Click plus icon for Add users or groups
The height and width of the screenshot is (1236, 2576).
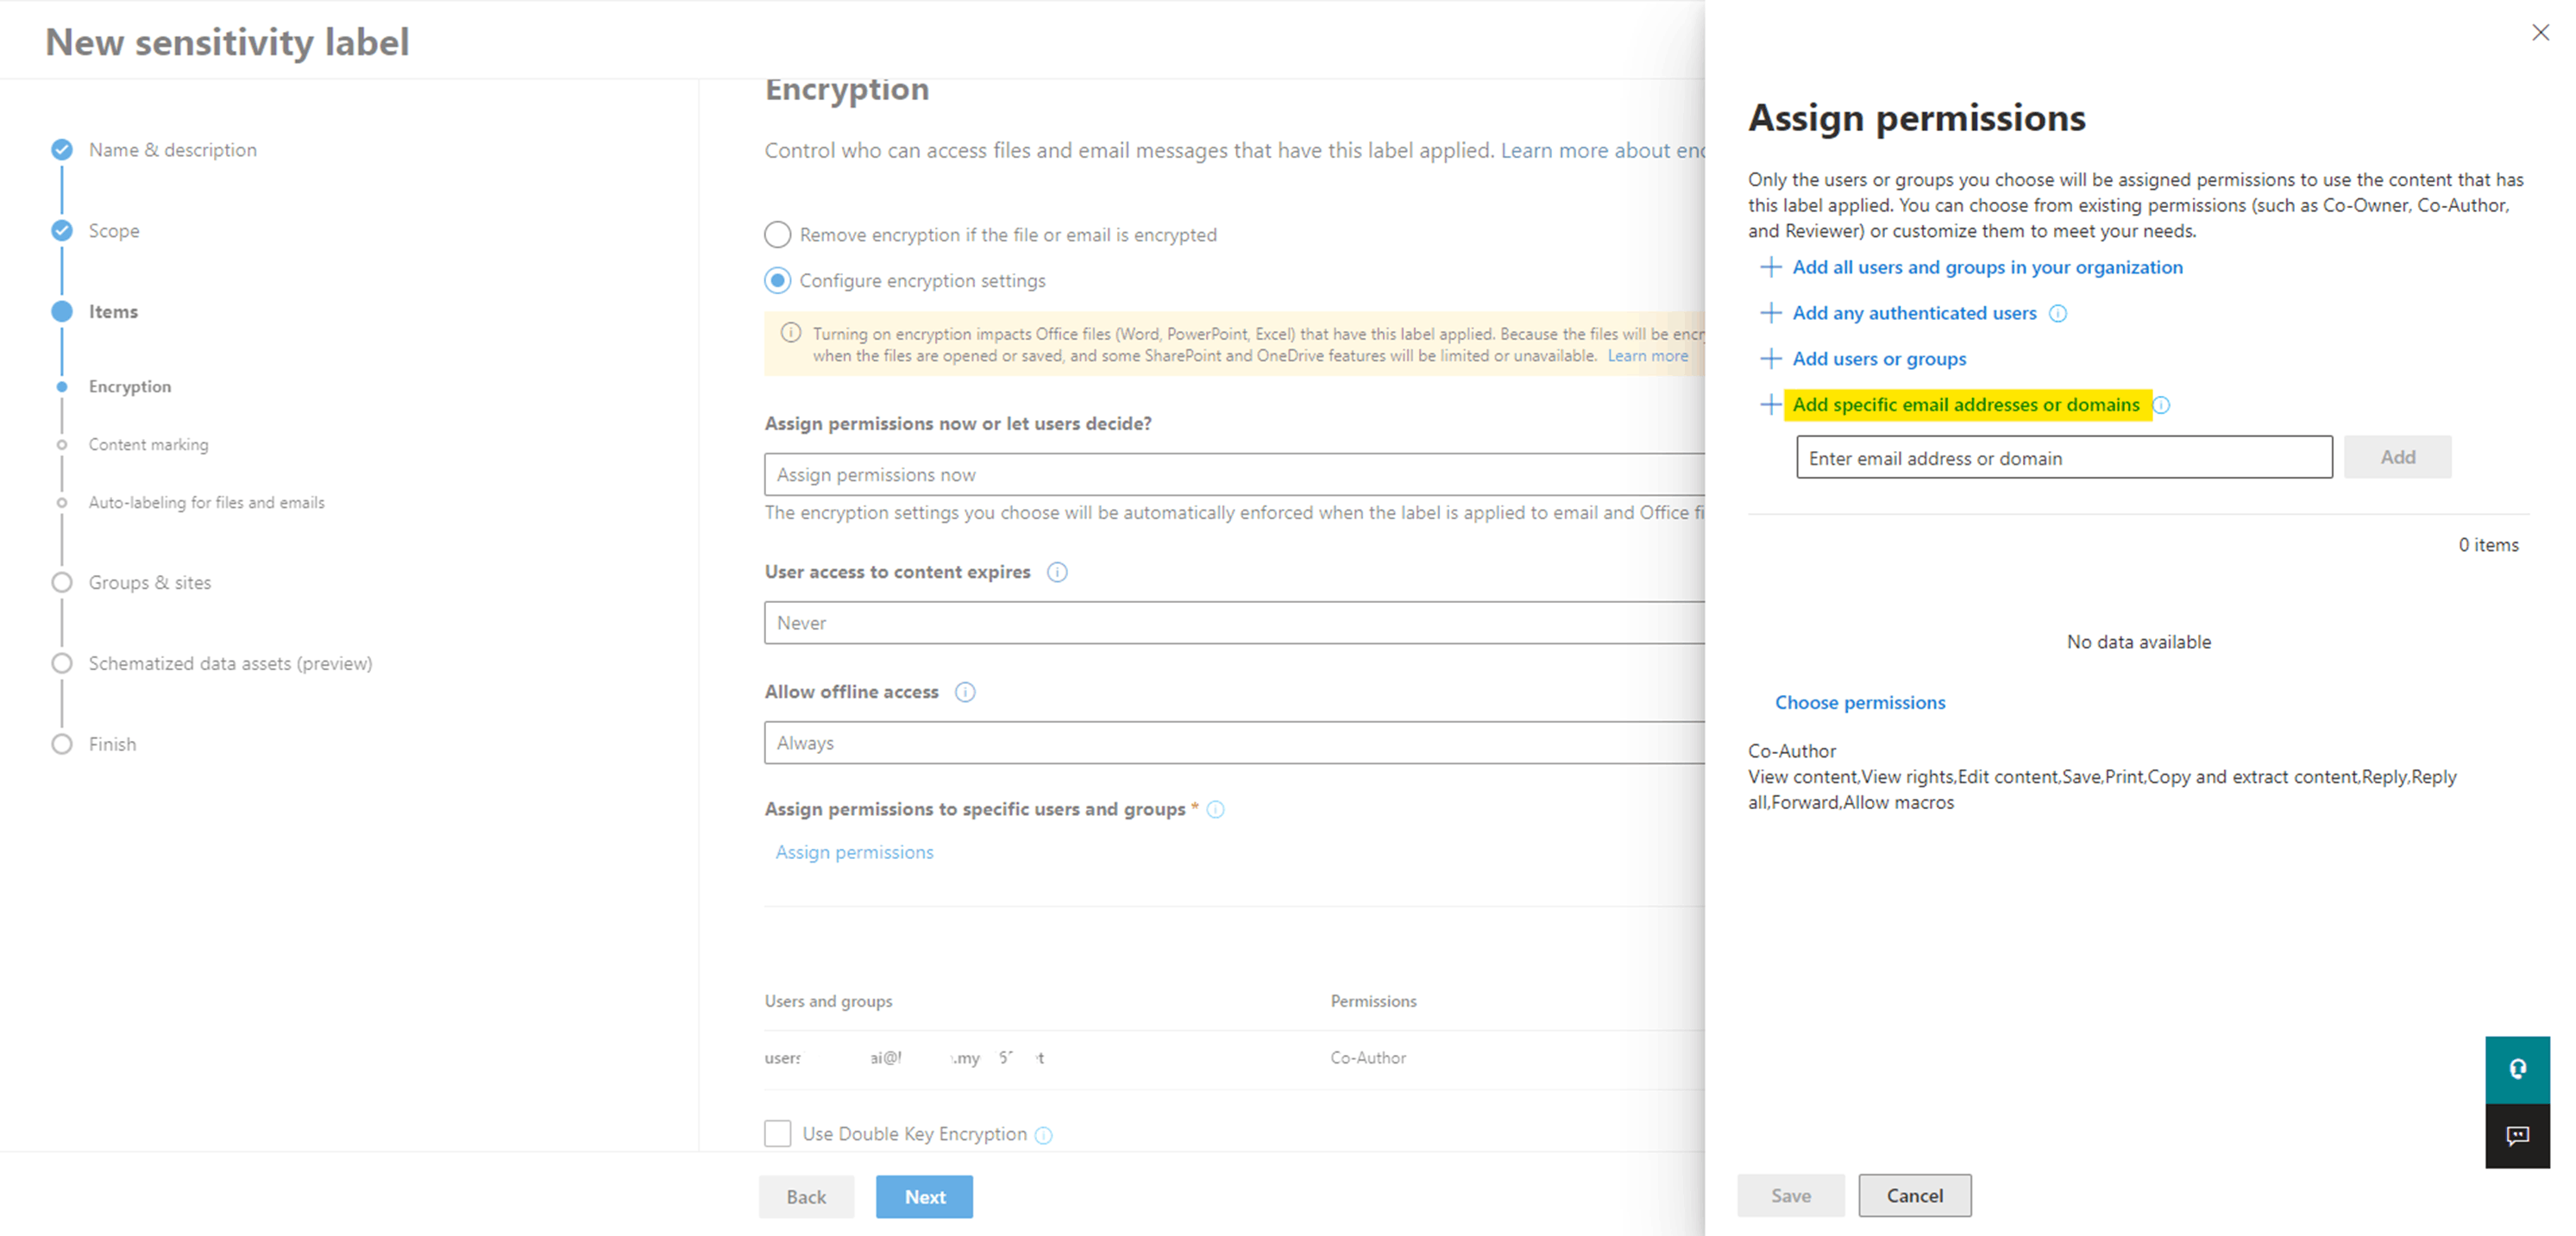(1770, 359)
